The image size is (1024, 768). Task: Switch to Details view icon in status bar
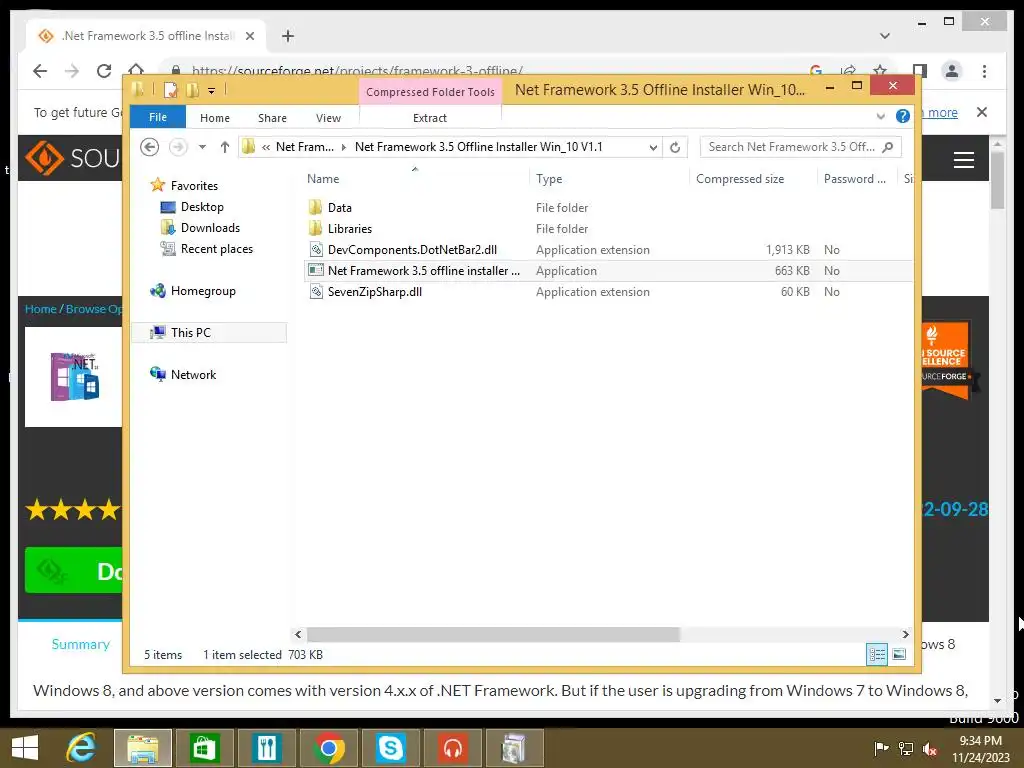coord(876,654)
